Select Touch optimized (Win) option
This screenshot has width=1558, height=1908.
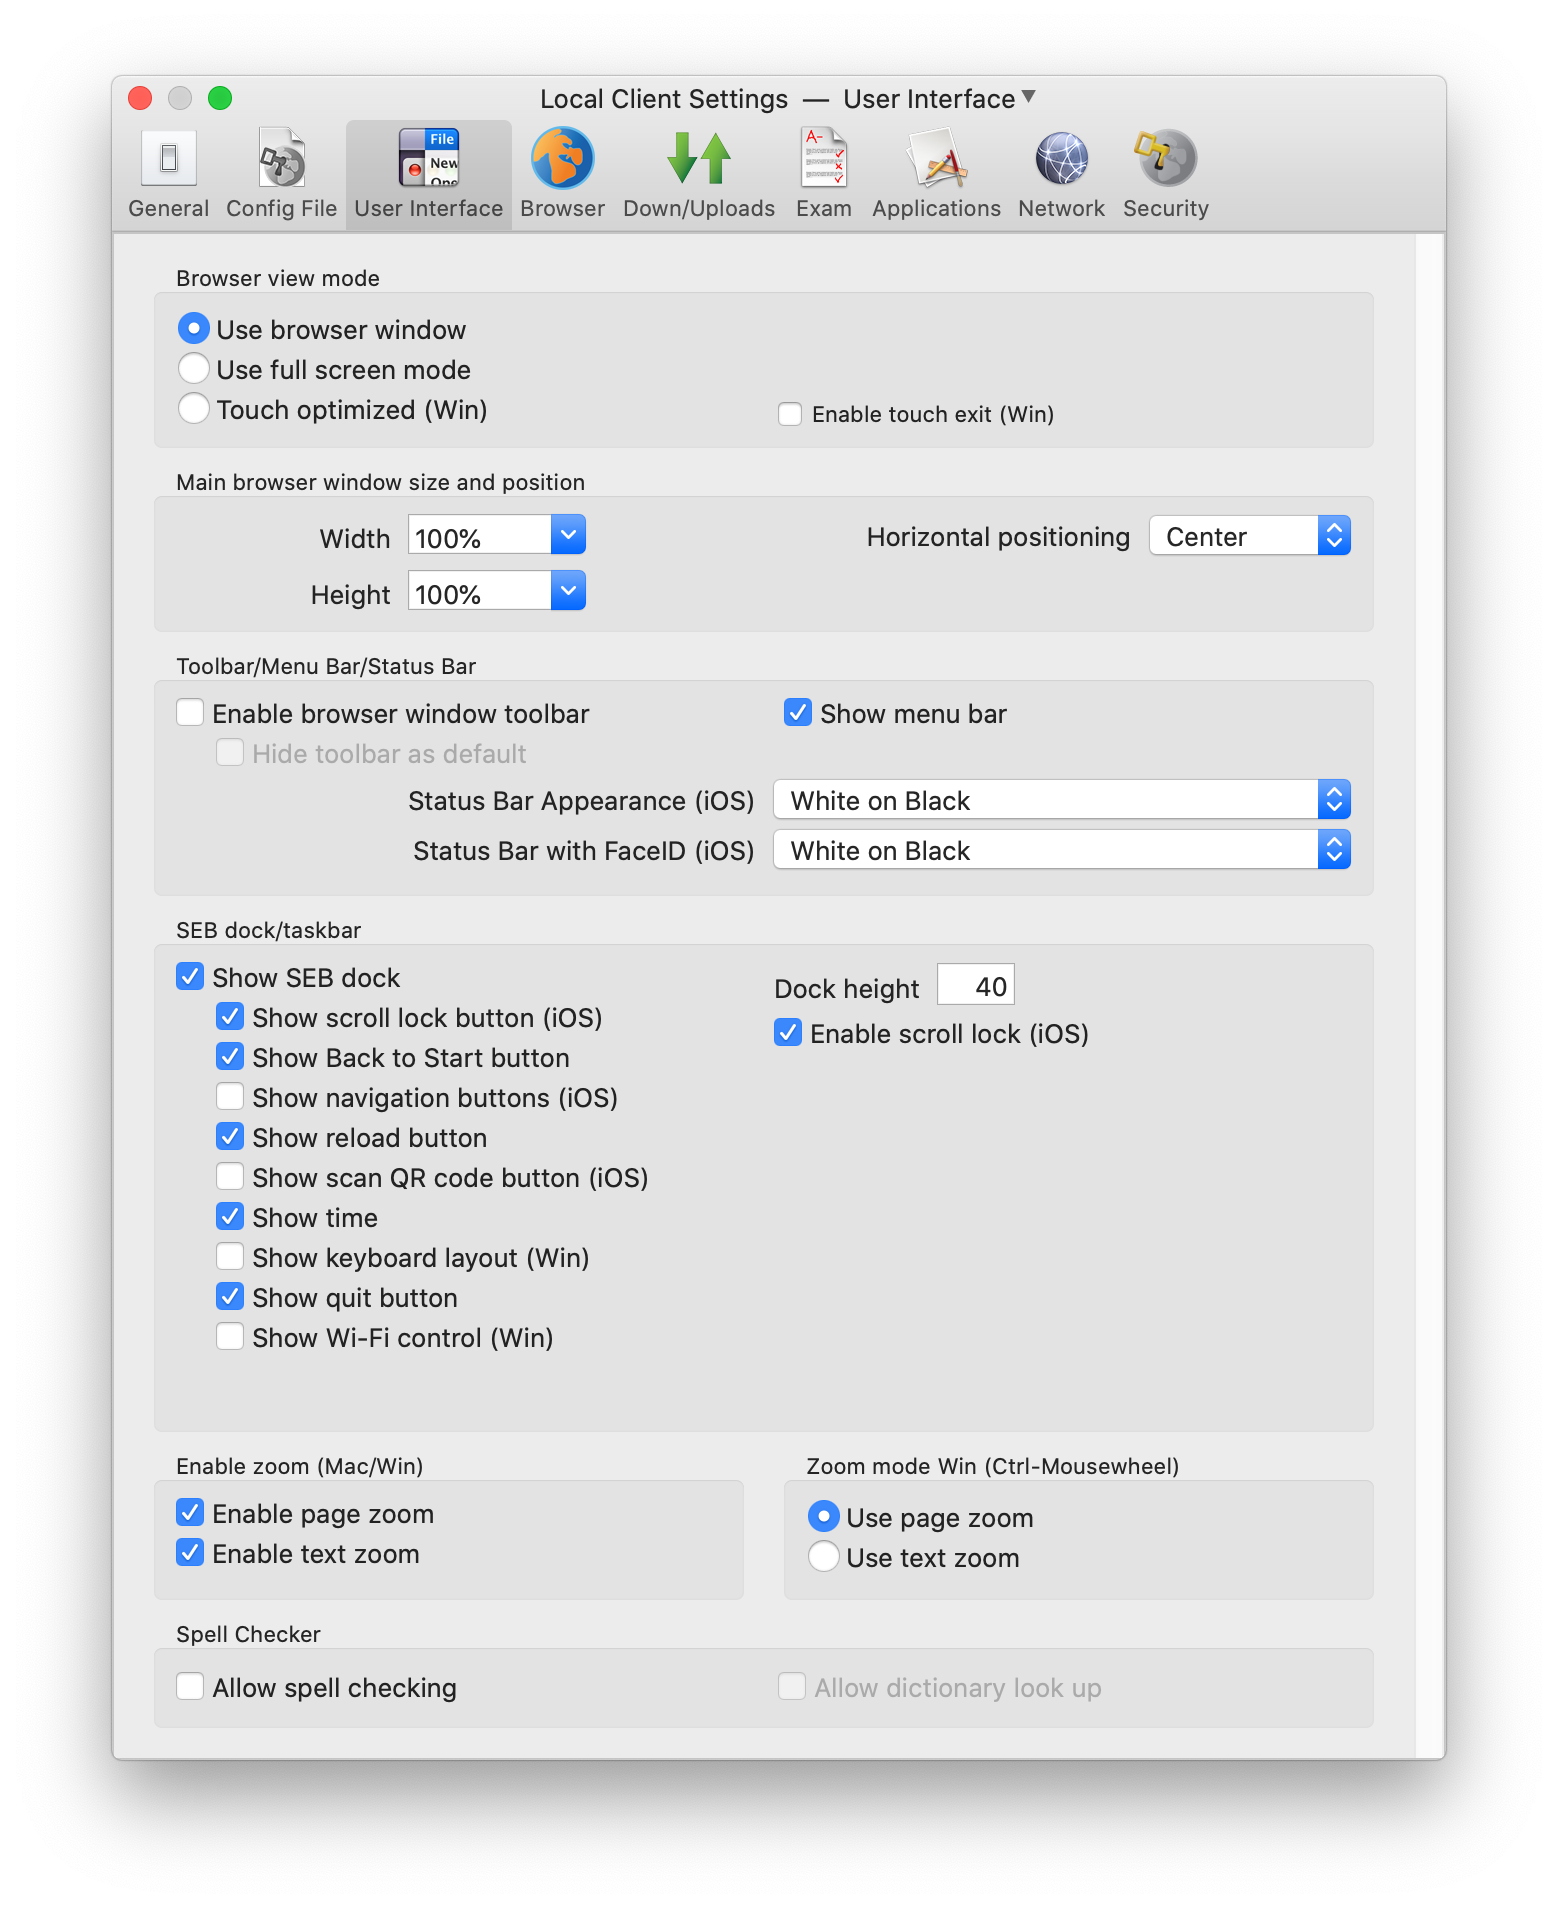194,409
